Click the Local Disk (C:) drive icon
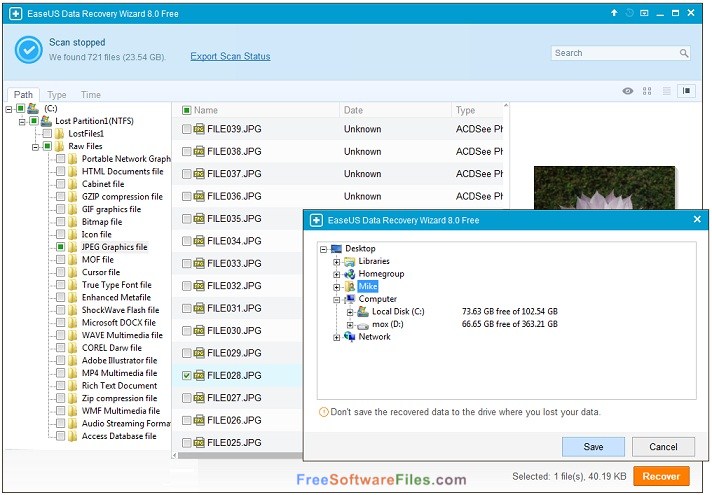 click(x=363, y=311)
